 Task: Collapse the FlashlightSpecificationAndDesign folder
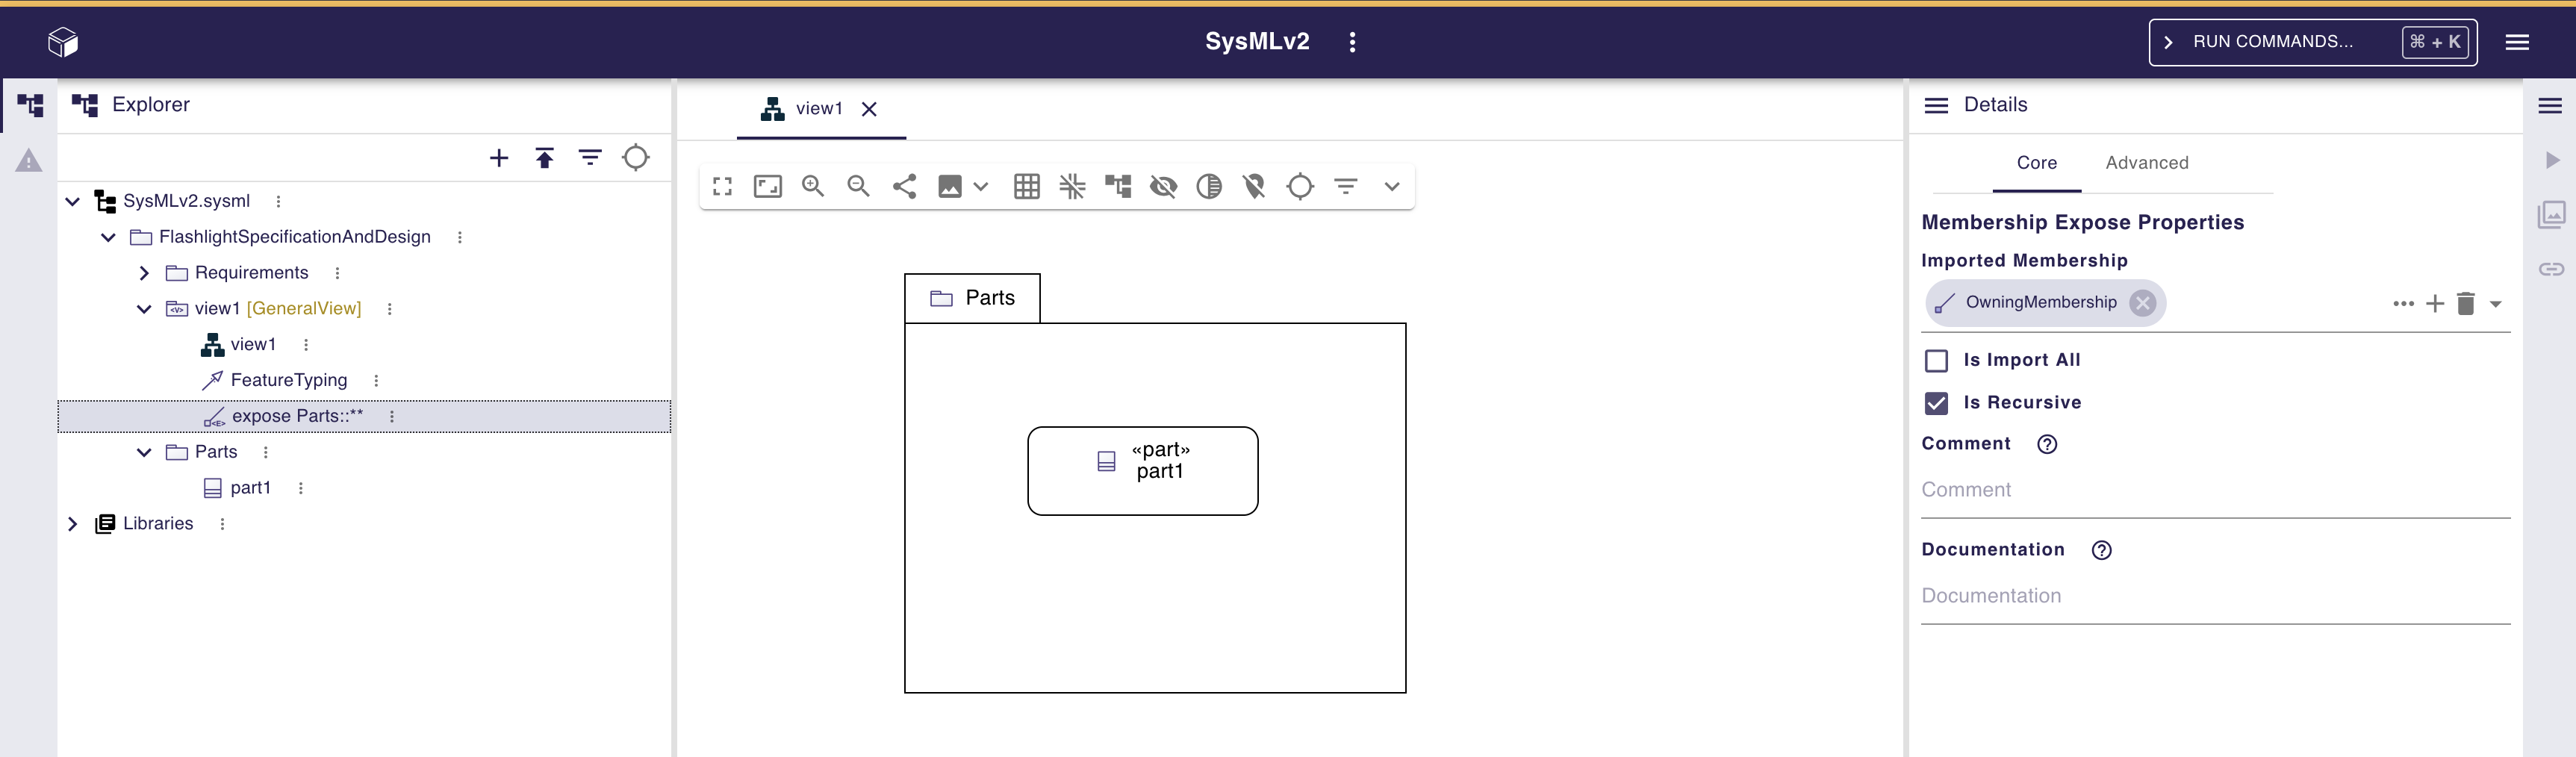(108, 237)
